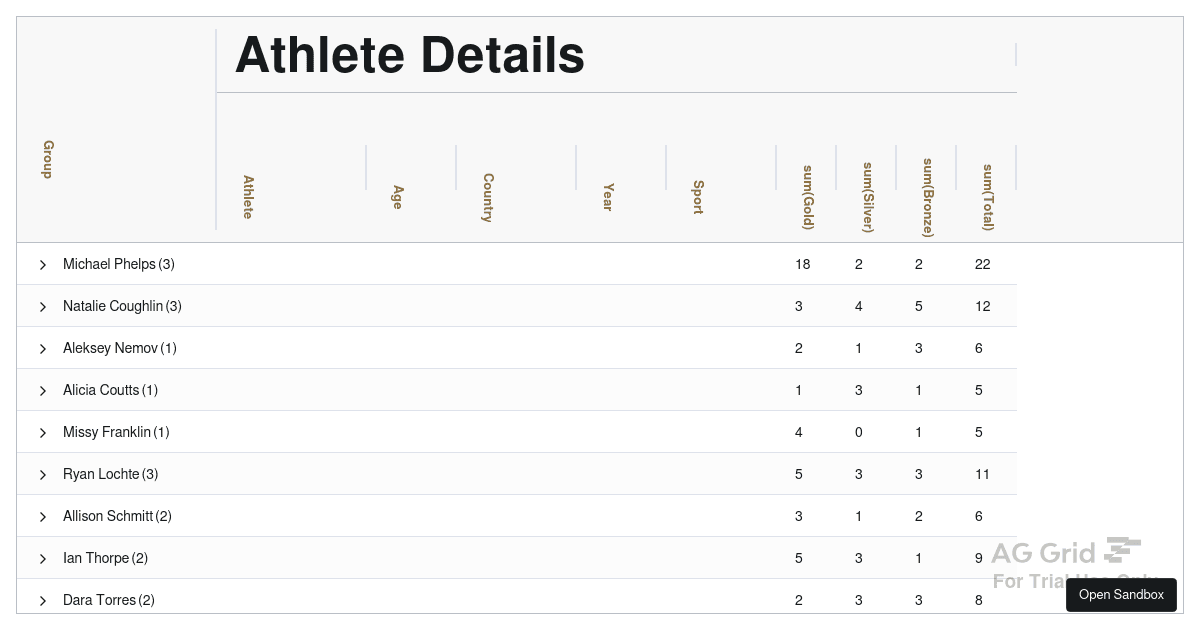
Task: Sort by the Athlete column header
Action: [x=248, y=197]
